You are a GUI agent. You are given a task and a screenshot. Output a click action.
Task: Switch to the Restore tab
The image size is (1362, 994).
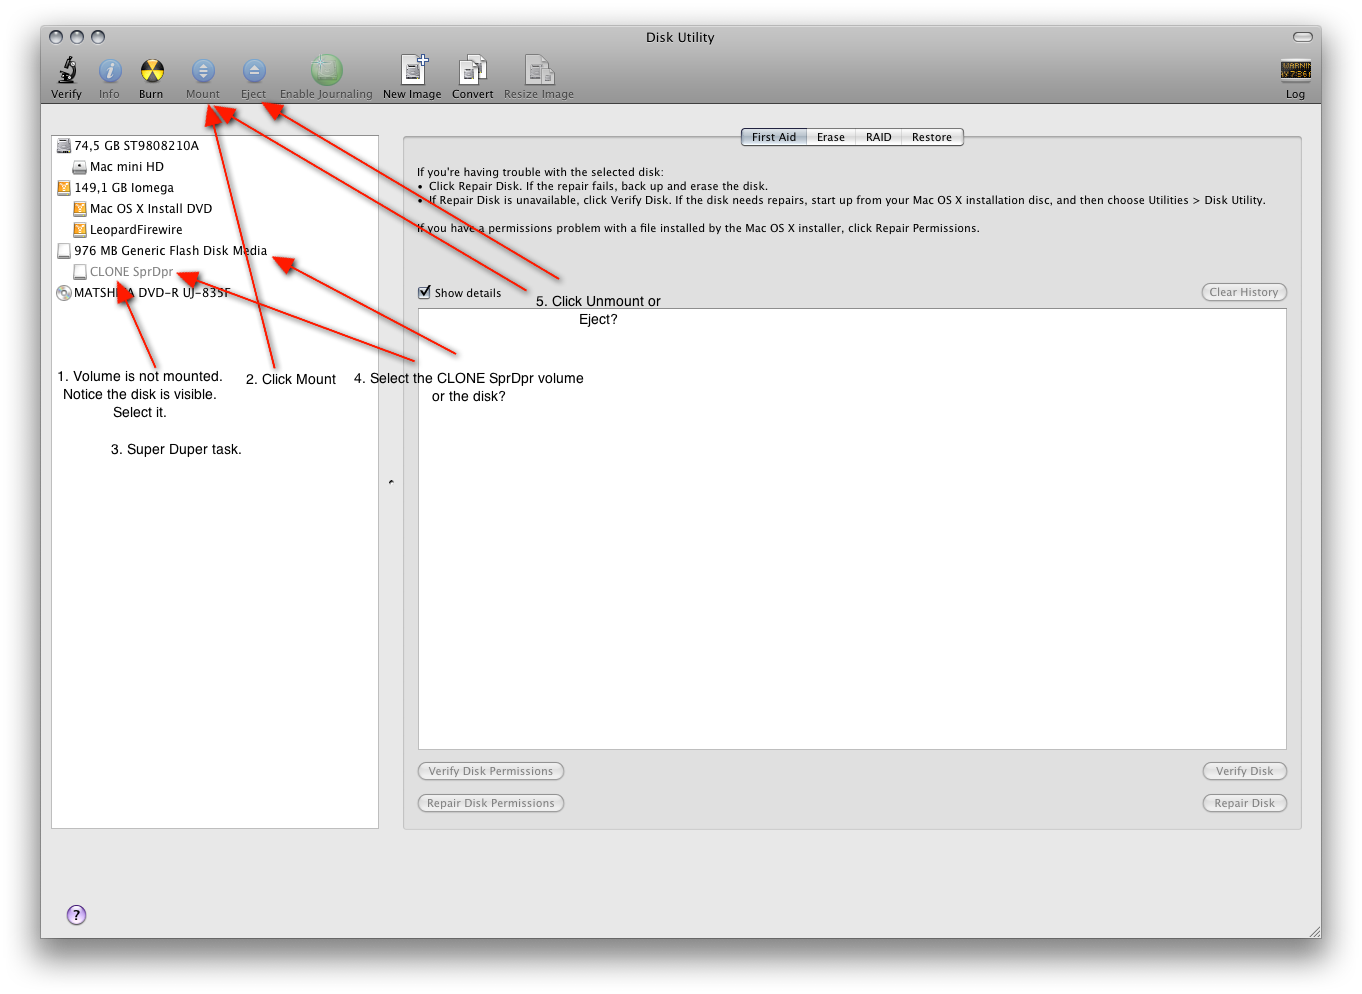click(932, 137)
